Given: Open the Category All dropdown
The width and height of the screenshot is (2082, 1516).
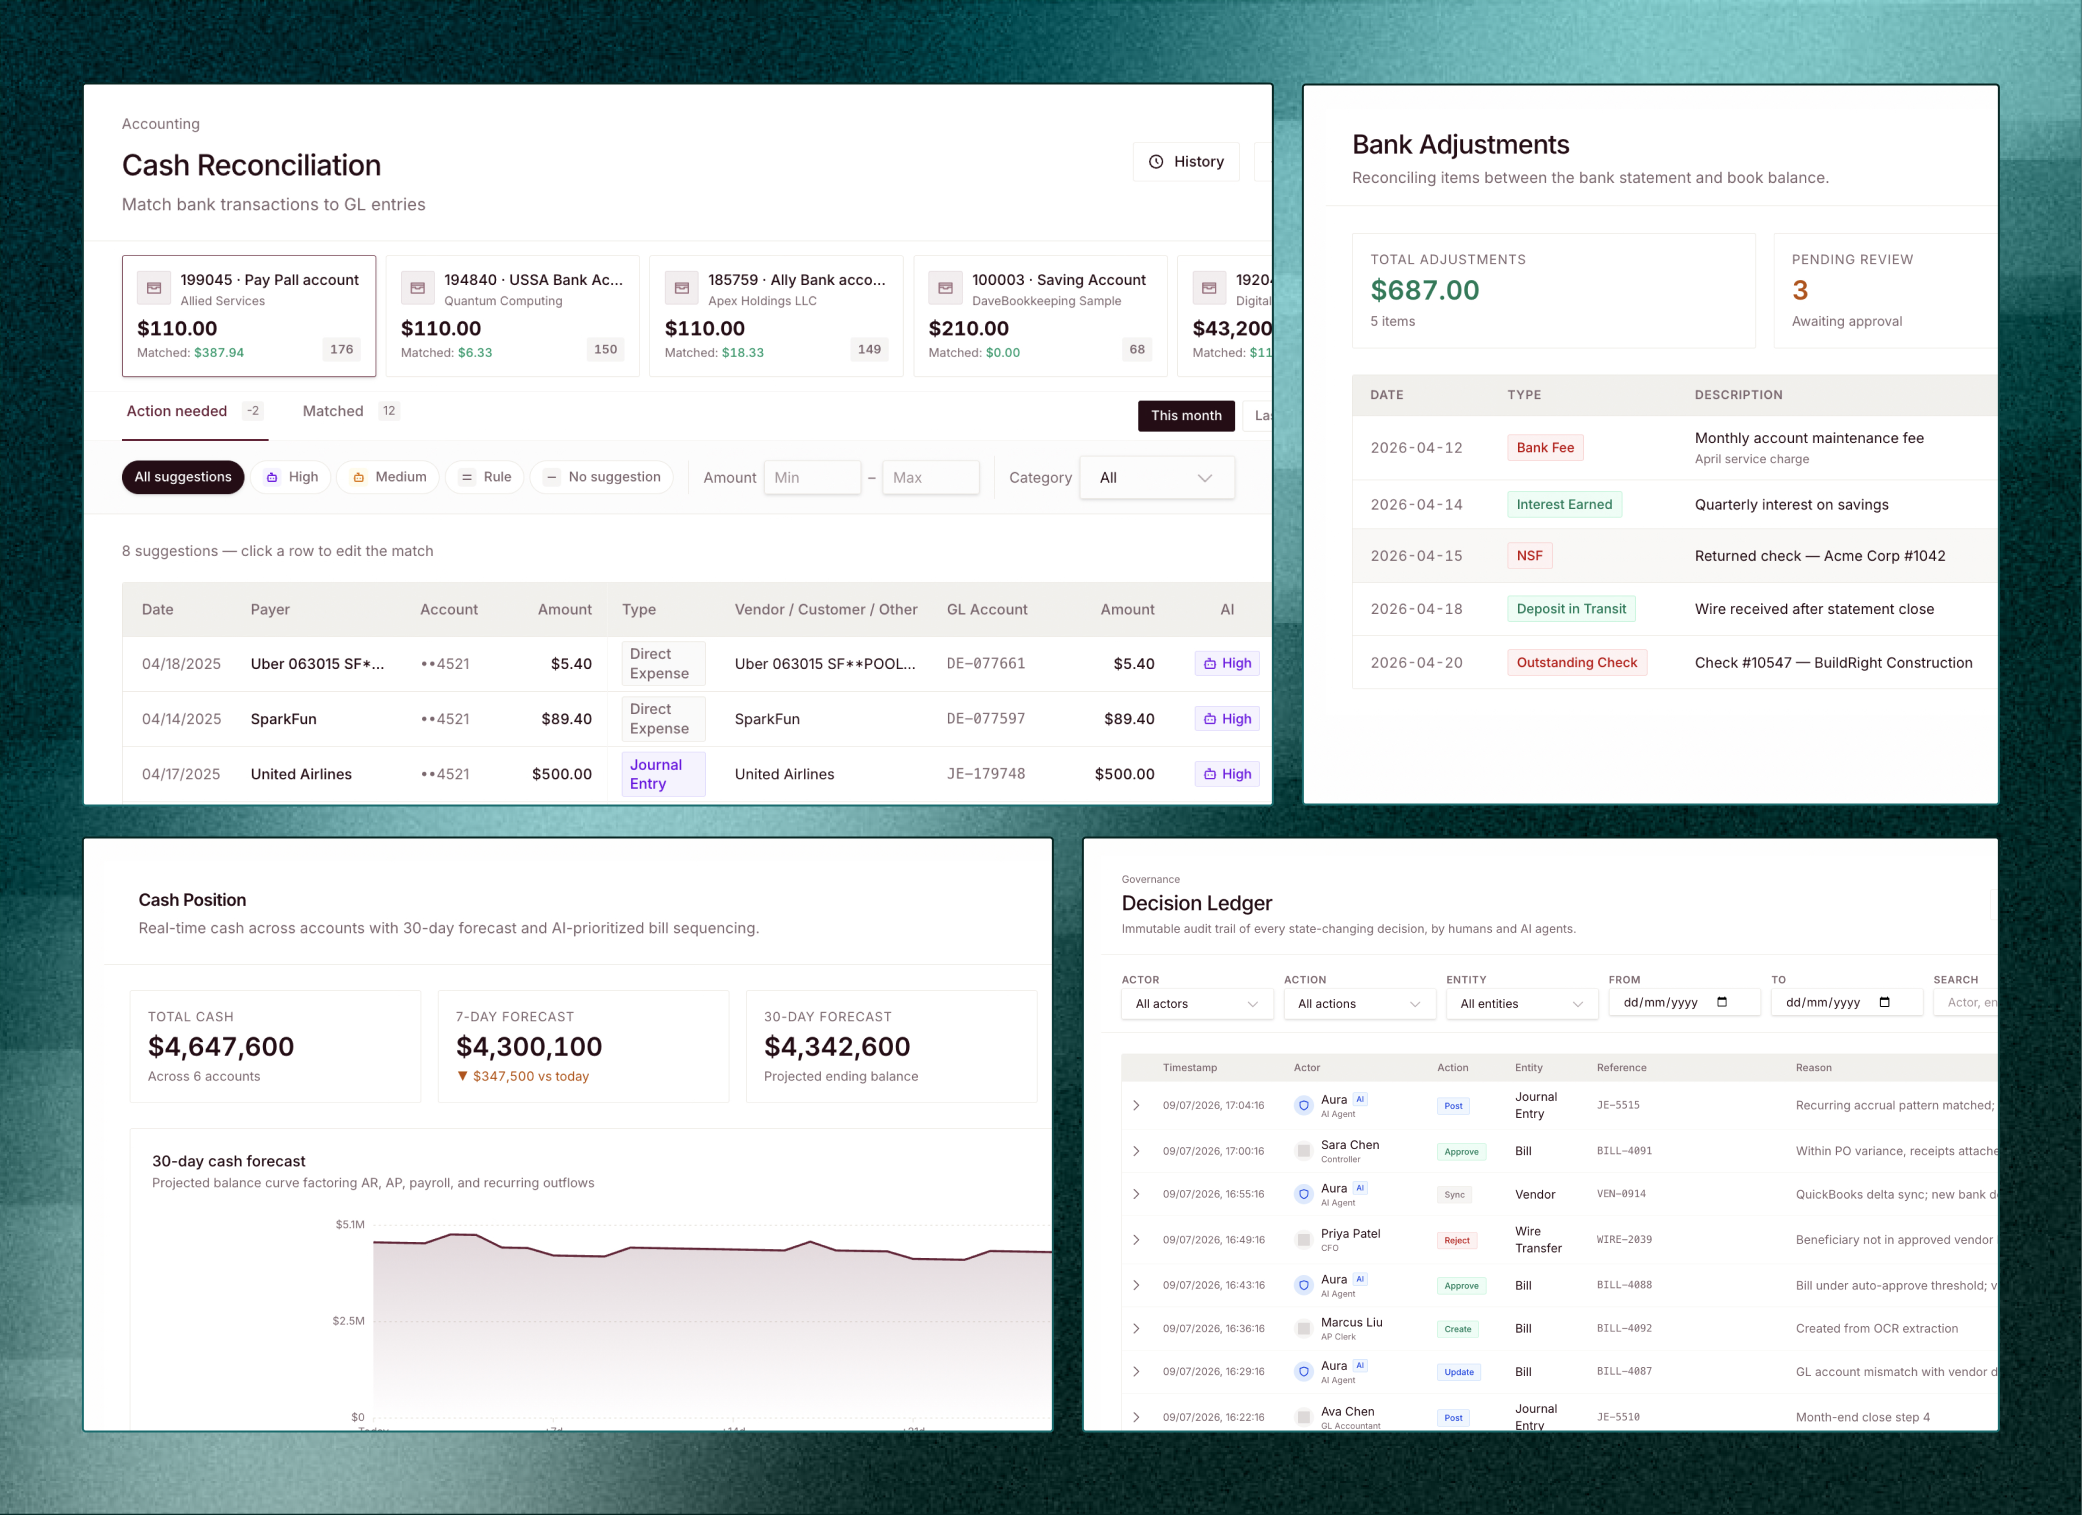Looking at the screenshot, I should 1157,478.
